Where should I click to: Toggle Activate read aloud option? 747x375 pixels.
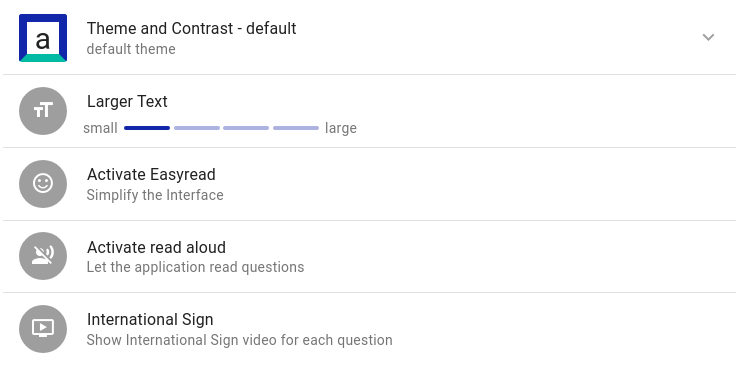pos(369,256)
